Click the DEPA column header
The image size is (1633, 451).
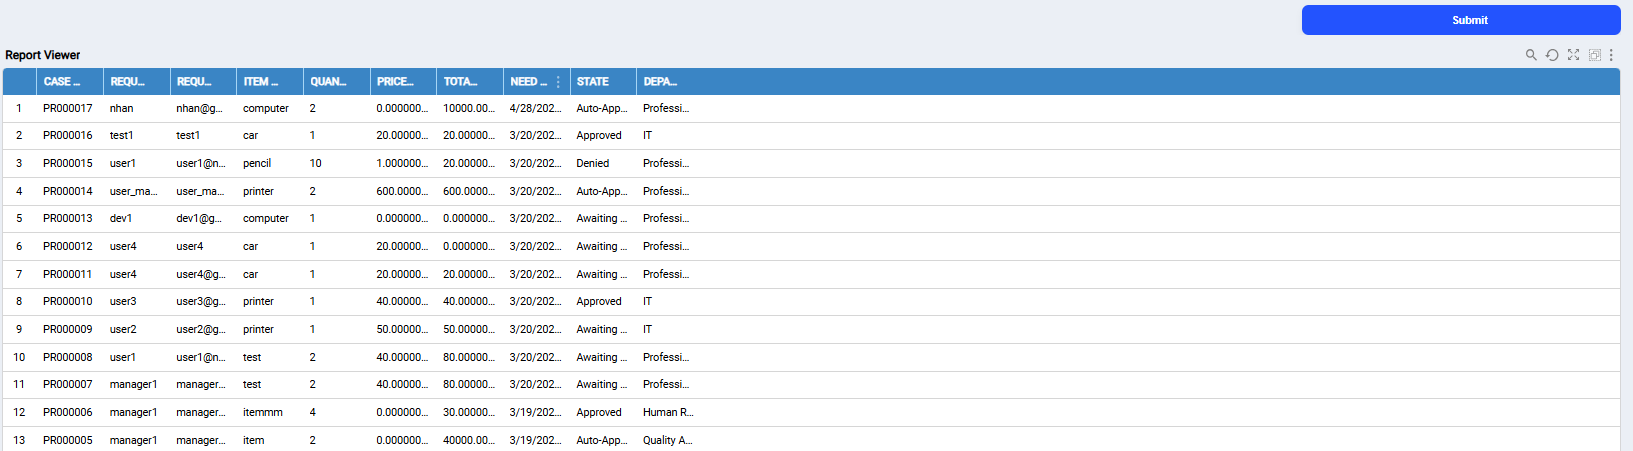click(660, 82)
